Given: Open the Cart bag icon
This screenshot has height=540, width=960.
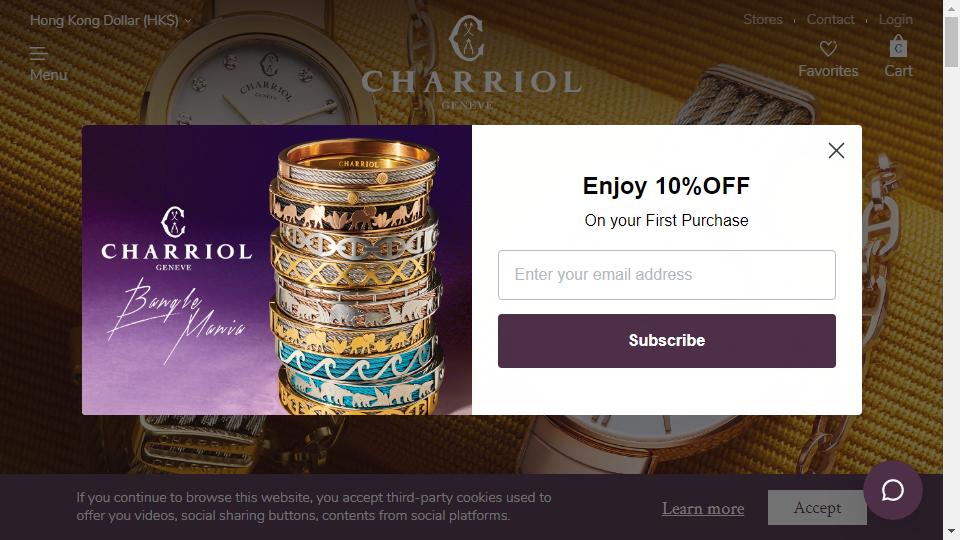Looking at the screenshot, I should (898, 47).
